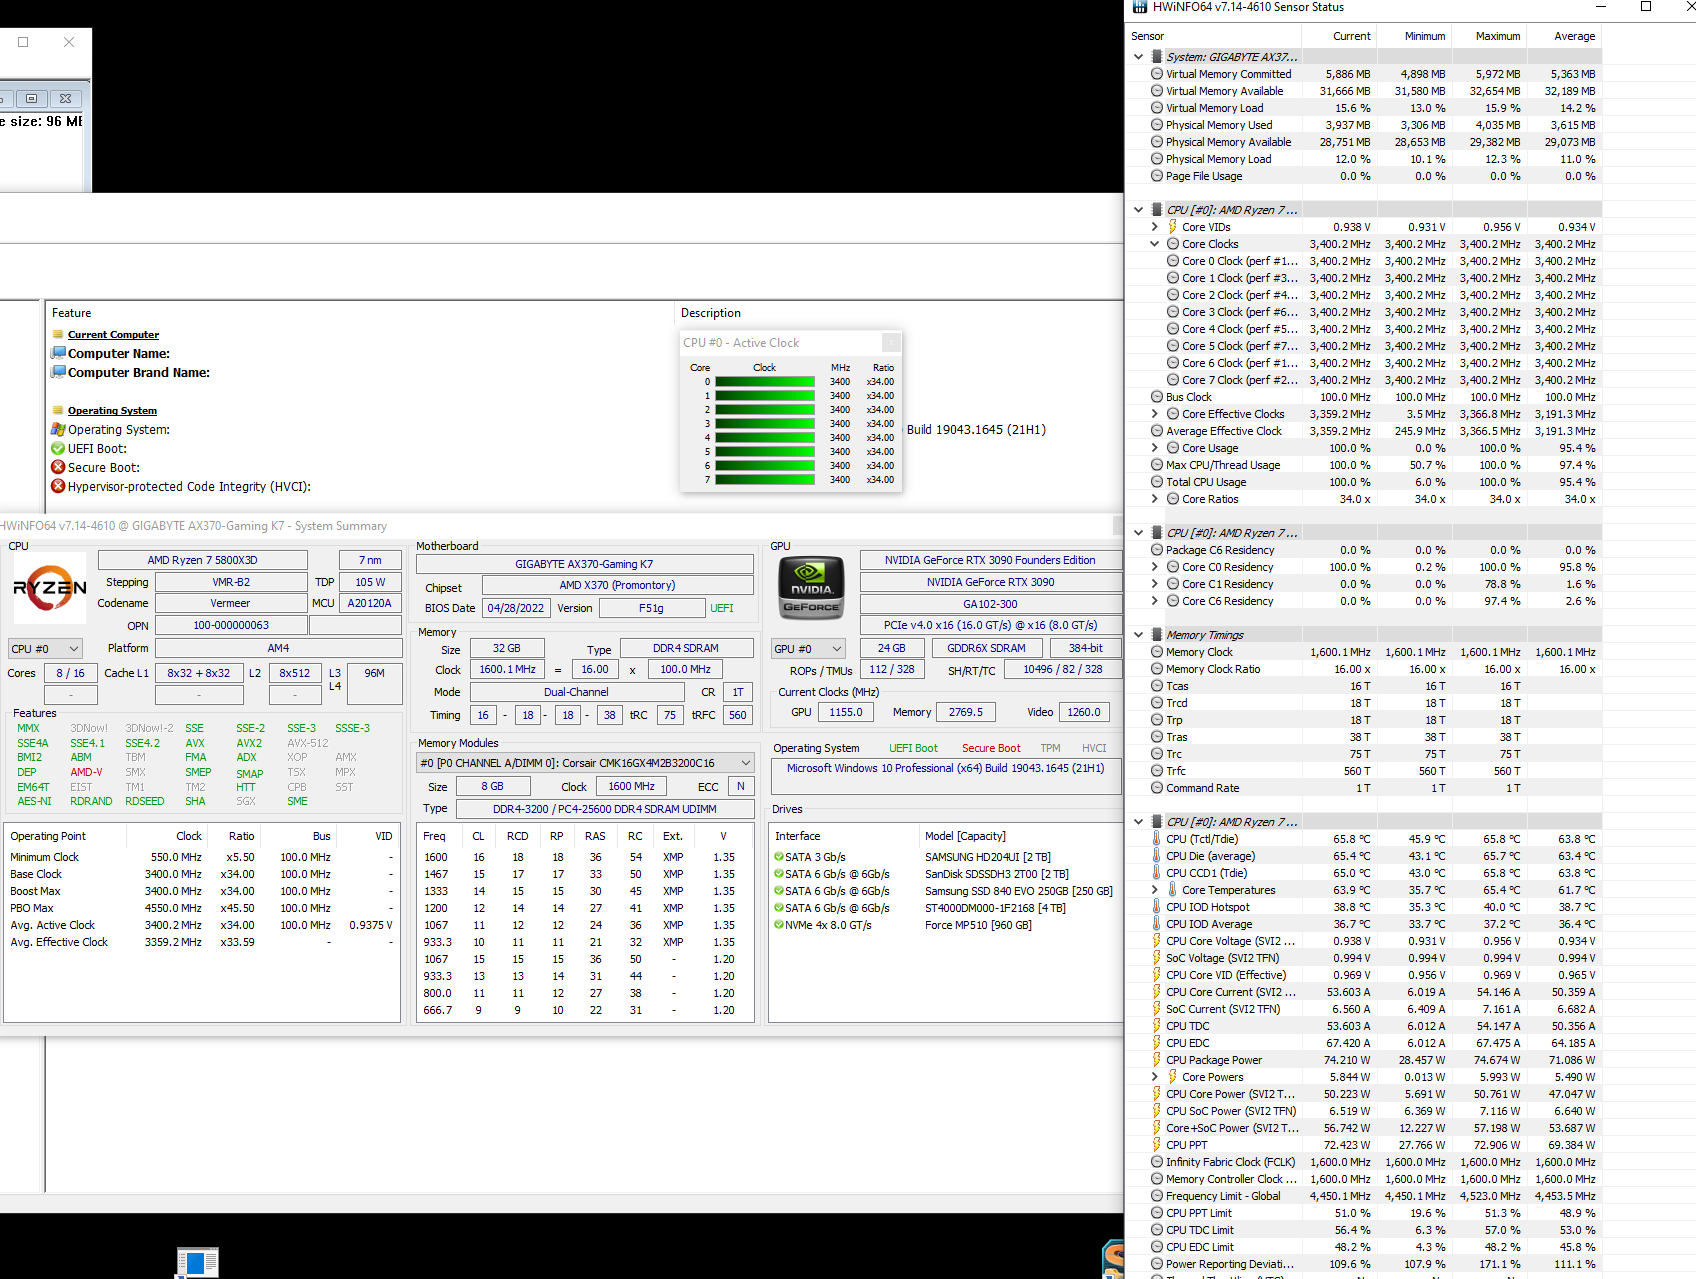Image resolution: width=1696 pixels, height=1279 pixels.
Task: Click the HWiNFO64 Sensor Status title bar icon
Action: pyautogui.click(x=1139, y=7)
